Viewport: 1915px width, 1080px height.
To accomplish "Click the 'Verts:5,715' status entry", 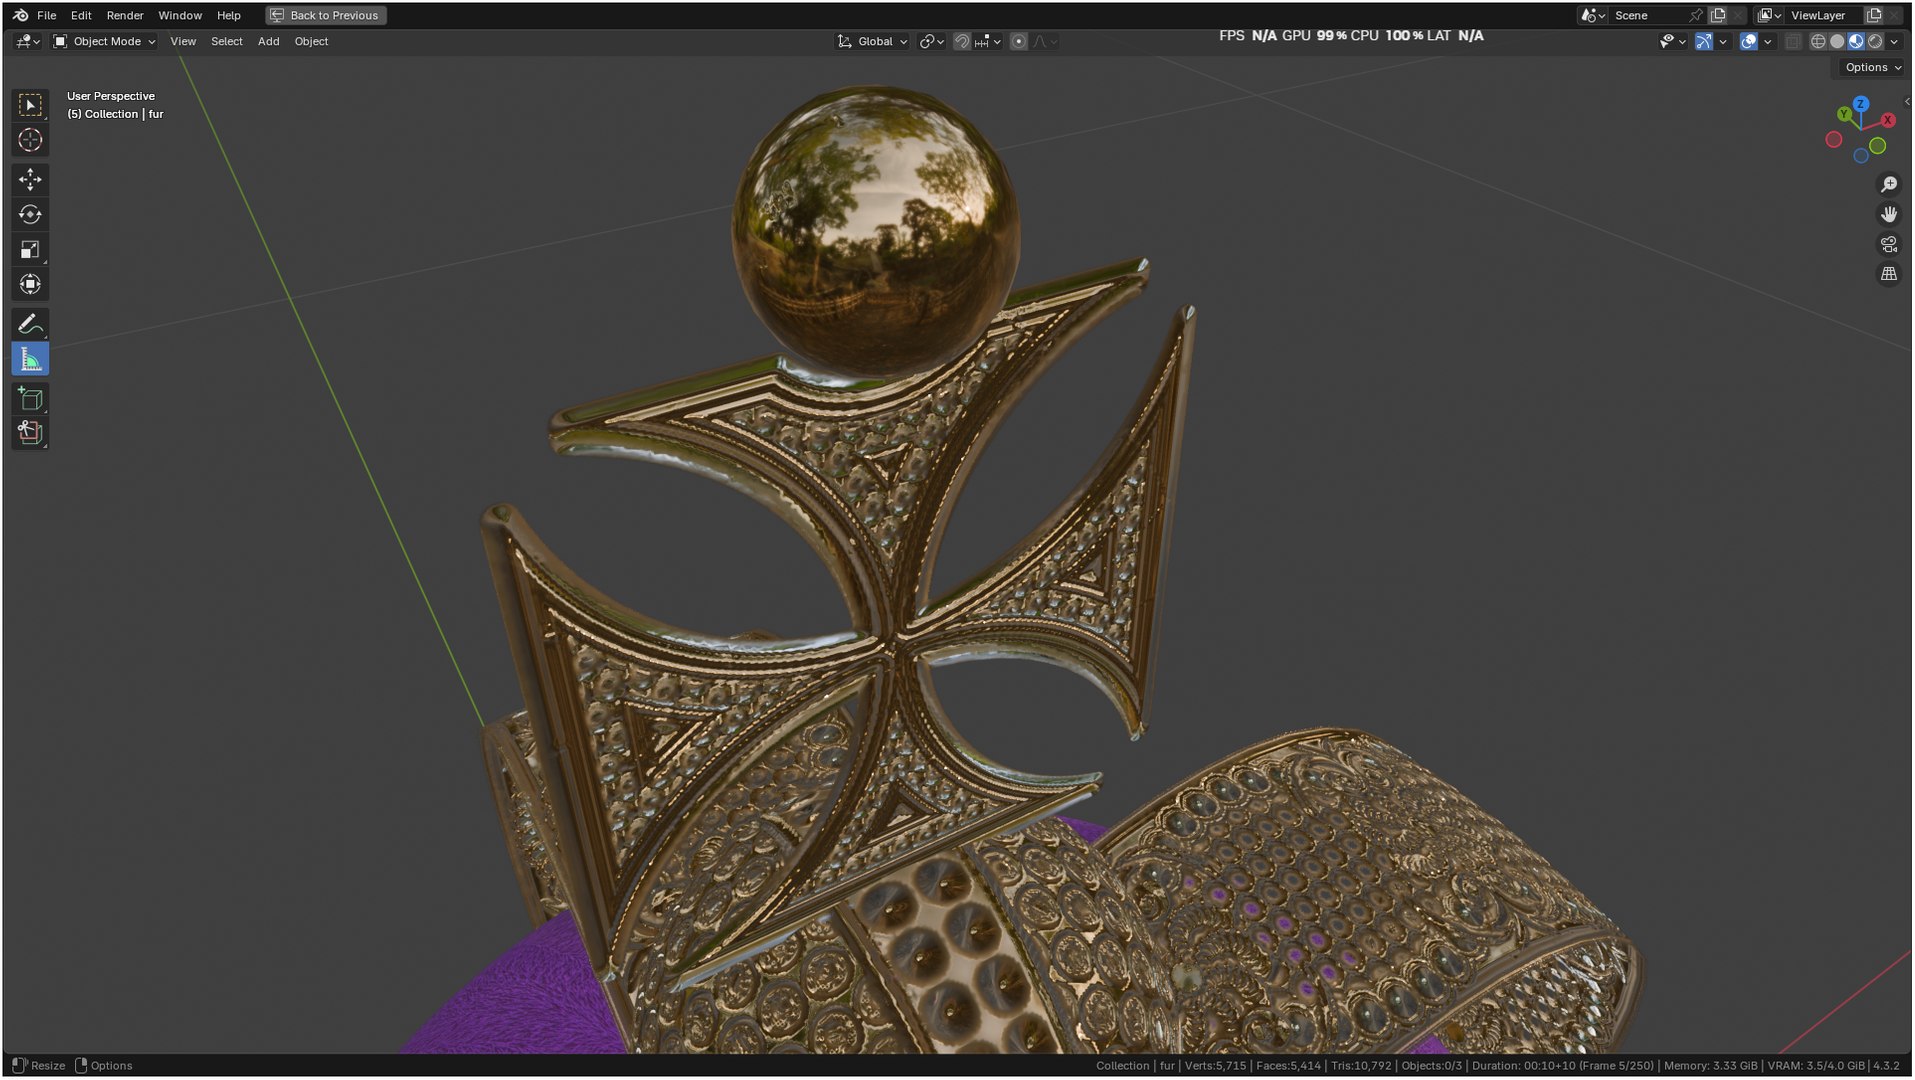I will tap(1215, 1066).
